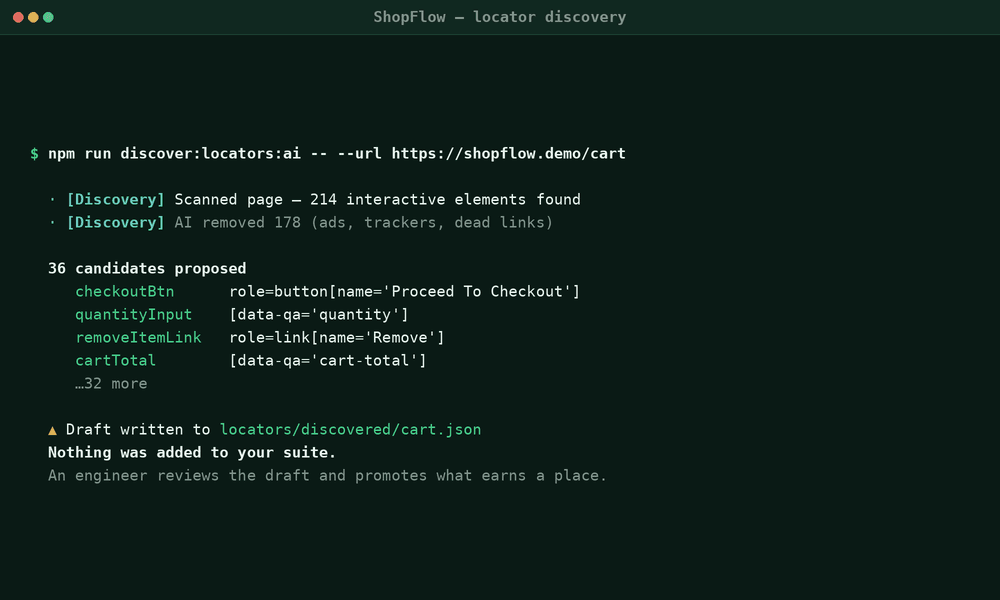The width and height of the screenshot is (1000, 600).
Task: Select the quantityInput locator name
Action: [x=133, y=314]
